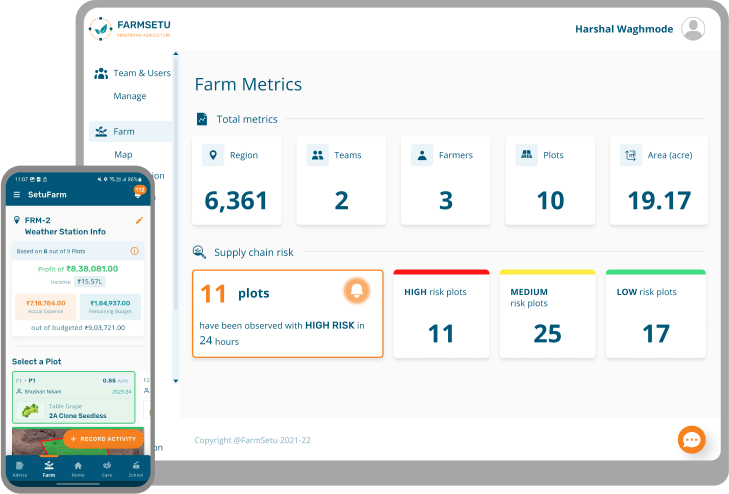Open Manage under Team & Users
The width and height of the screenshot is (729, 494).
(x=129, y=96)
